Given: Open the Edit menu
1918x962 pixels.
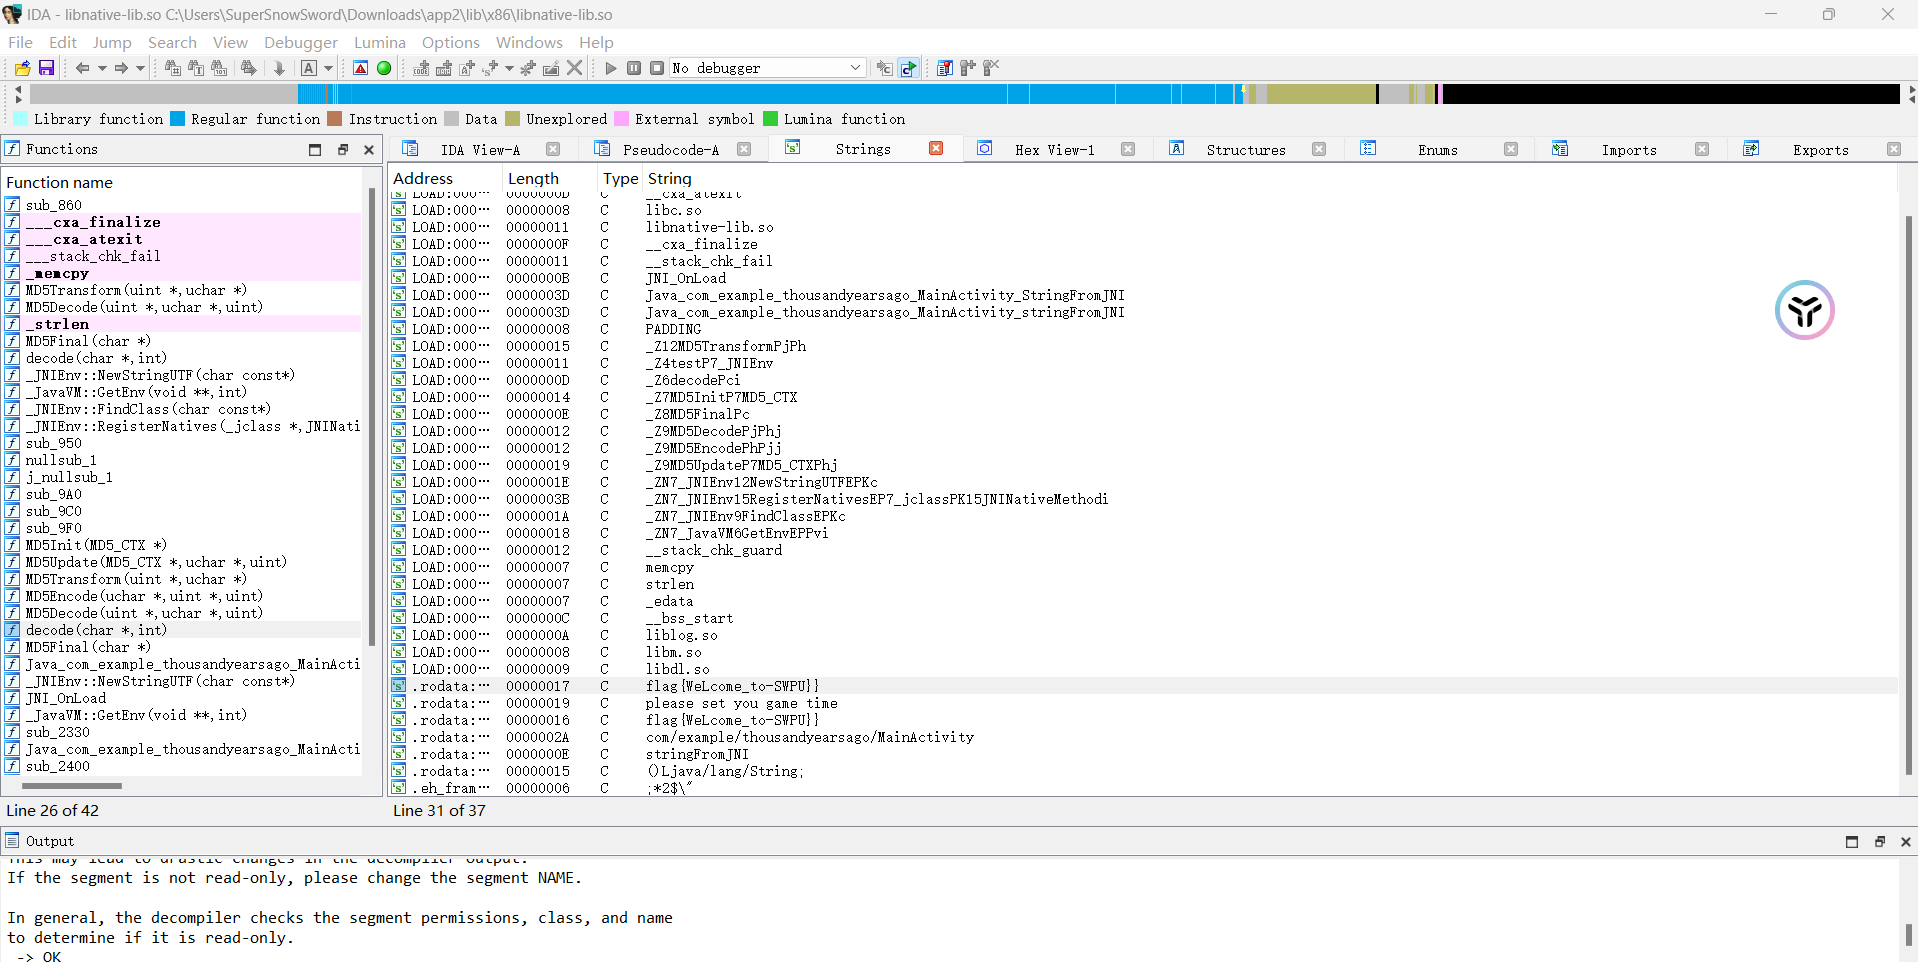Looking at the screenshot, I should [x=62, y=42].
